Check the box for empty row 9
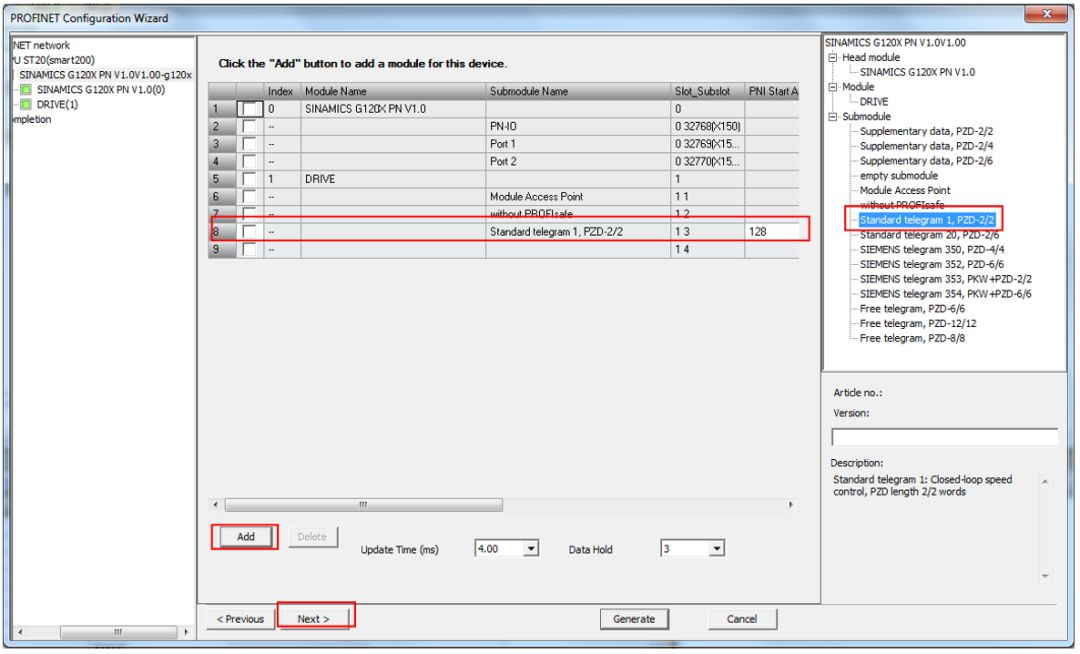Viewport: 1080px width, 654px height. point(249,249)
